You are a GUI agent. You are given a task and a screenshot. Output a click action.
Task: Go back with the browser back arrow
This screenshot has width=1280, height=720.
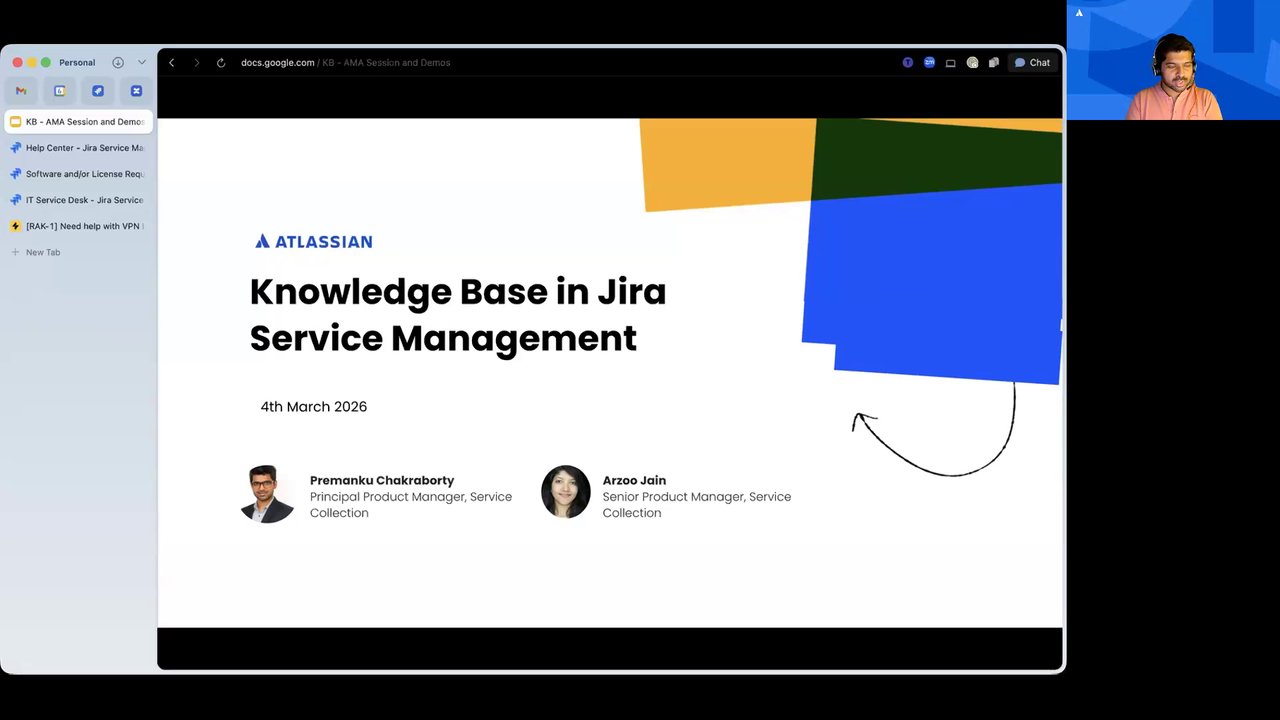[x=171, y=62]
